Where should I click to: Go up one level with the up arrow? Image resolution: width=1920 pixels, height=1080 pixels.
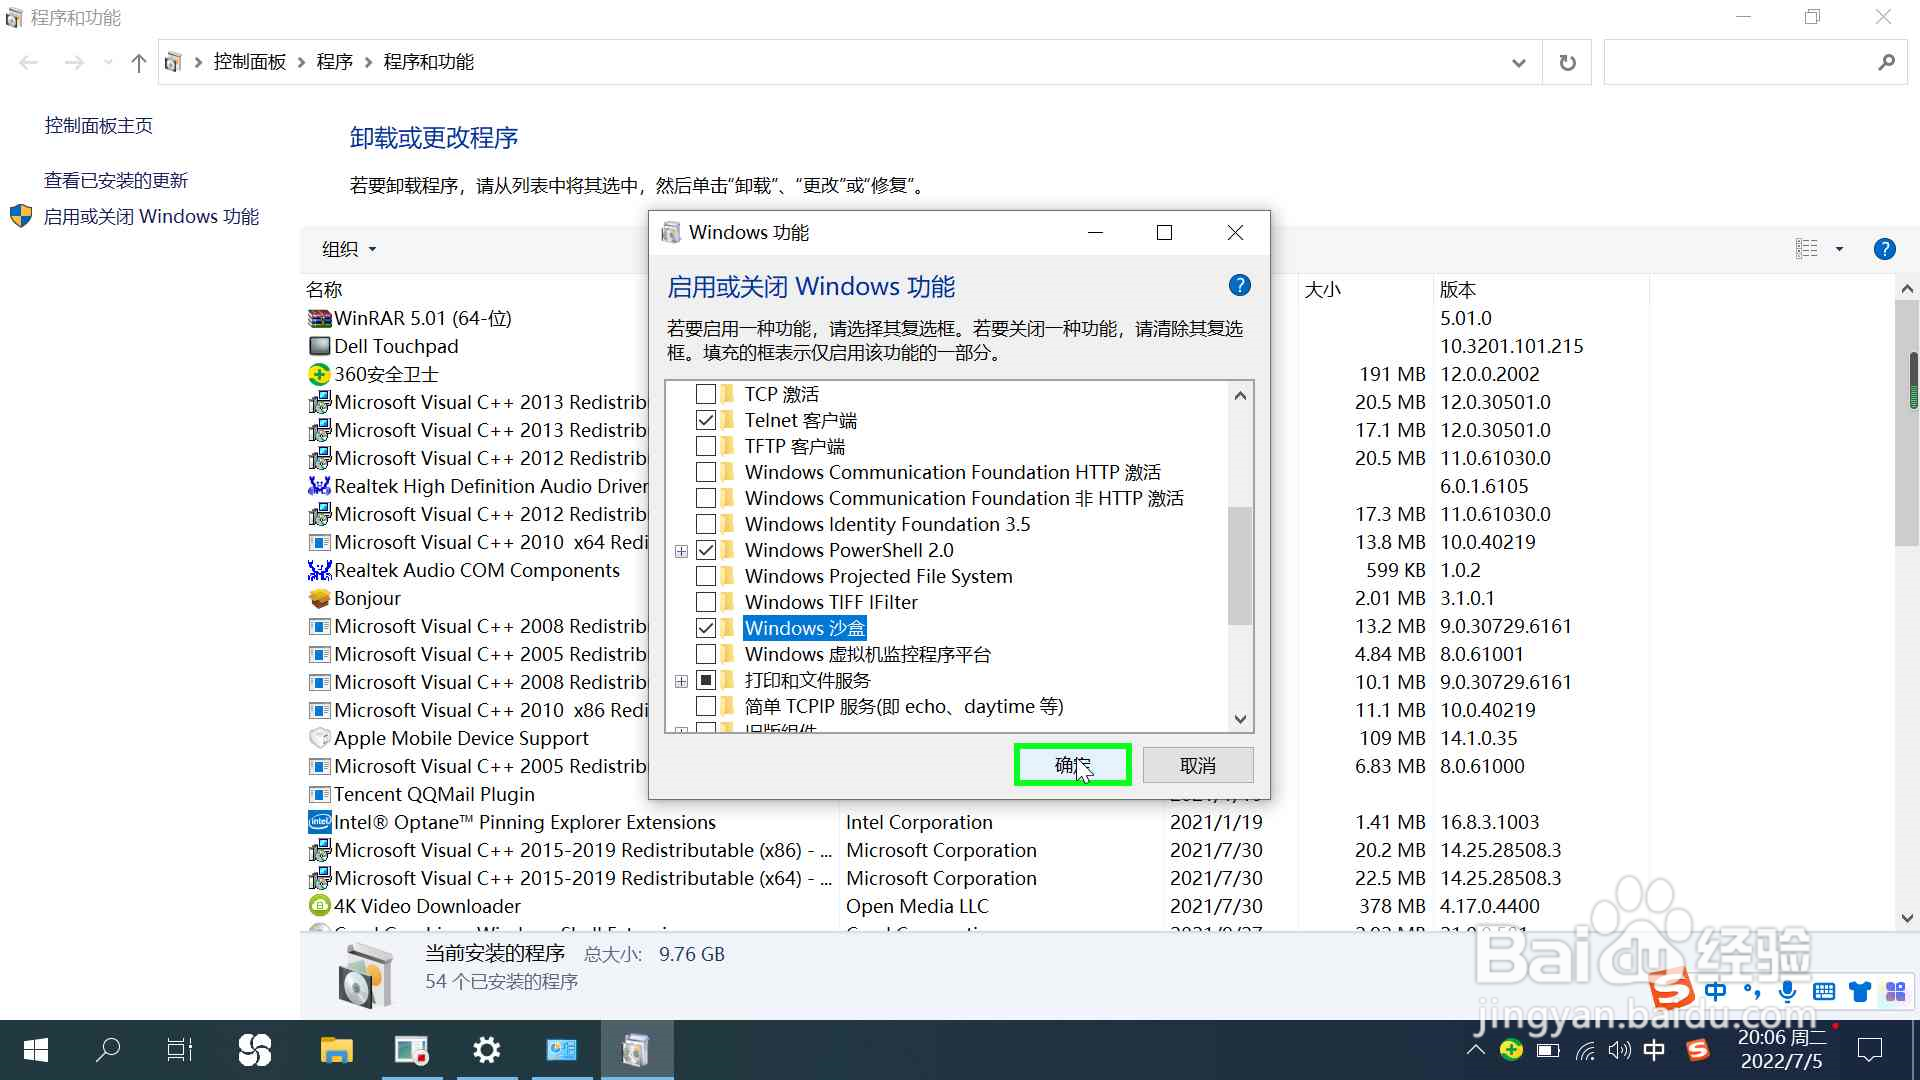click(x=138, y=62)
